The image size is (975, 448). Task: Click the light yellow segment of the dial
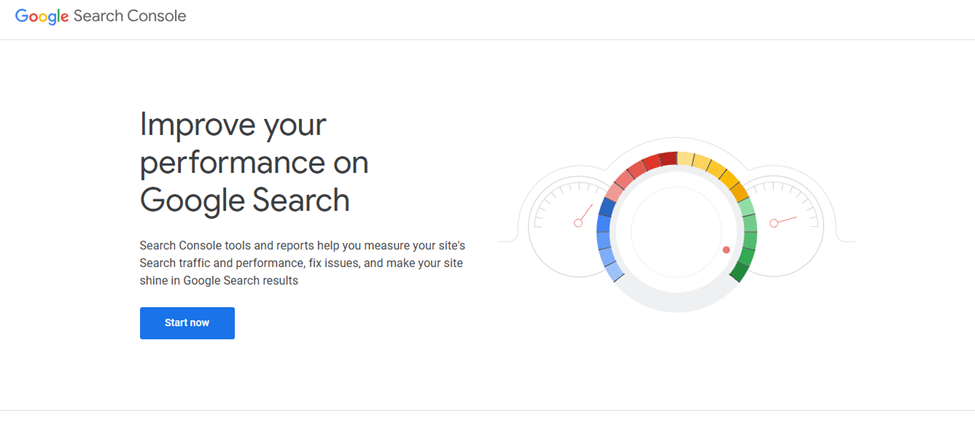[685, 159]
